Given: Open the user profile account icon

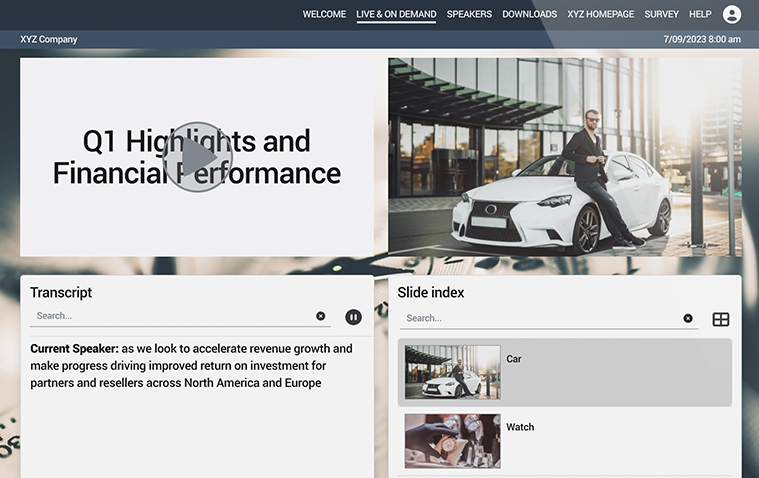Looking at the screenshot, I should tap(731, 14).
